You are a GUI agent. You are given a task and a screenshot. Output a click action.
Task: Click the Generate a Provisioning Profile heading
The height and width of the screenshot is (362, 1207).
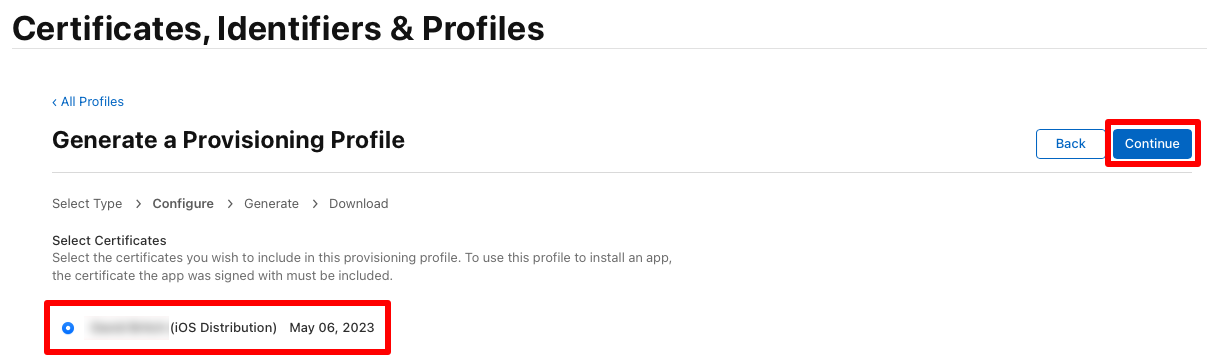[228, 140]
